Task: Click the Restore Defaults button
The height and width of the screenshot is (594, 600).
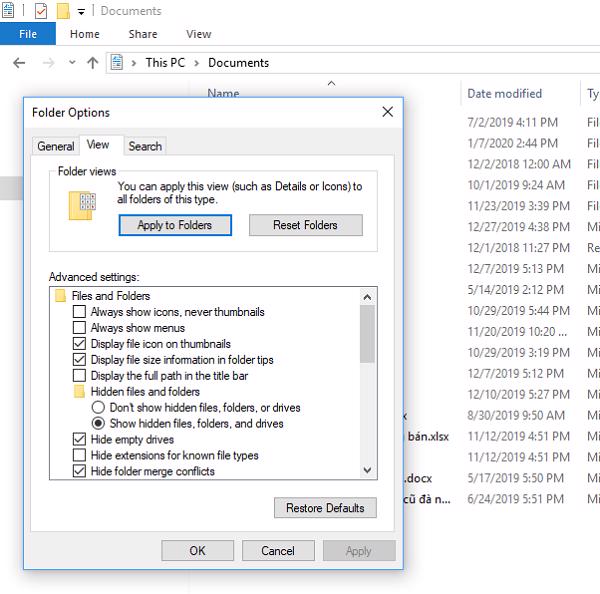Action: (325, 508)
